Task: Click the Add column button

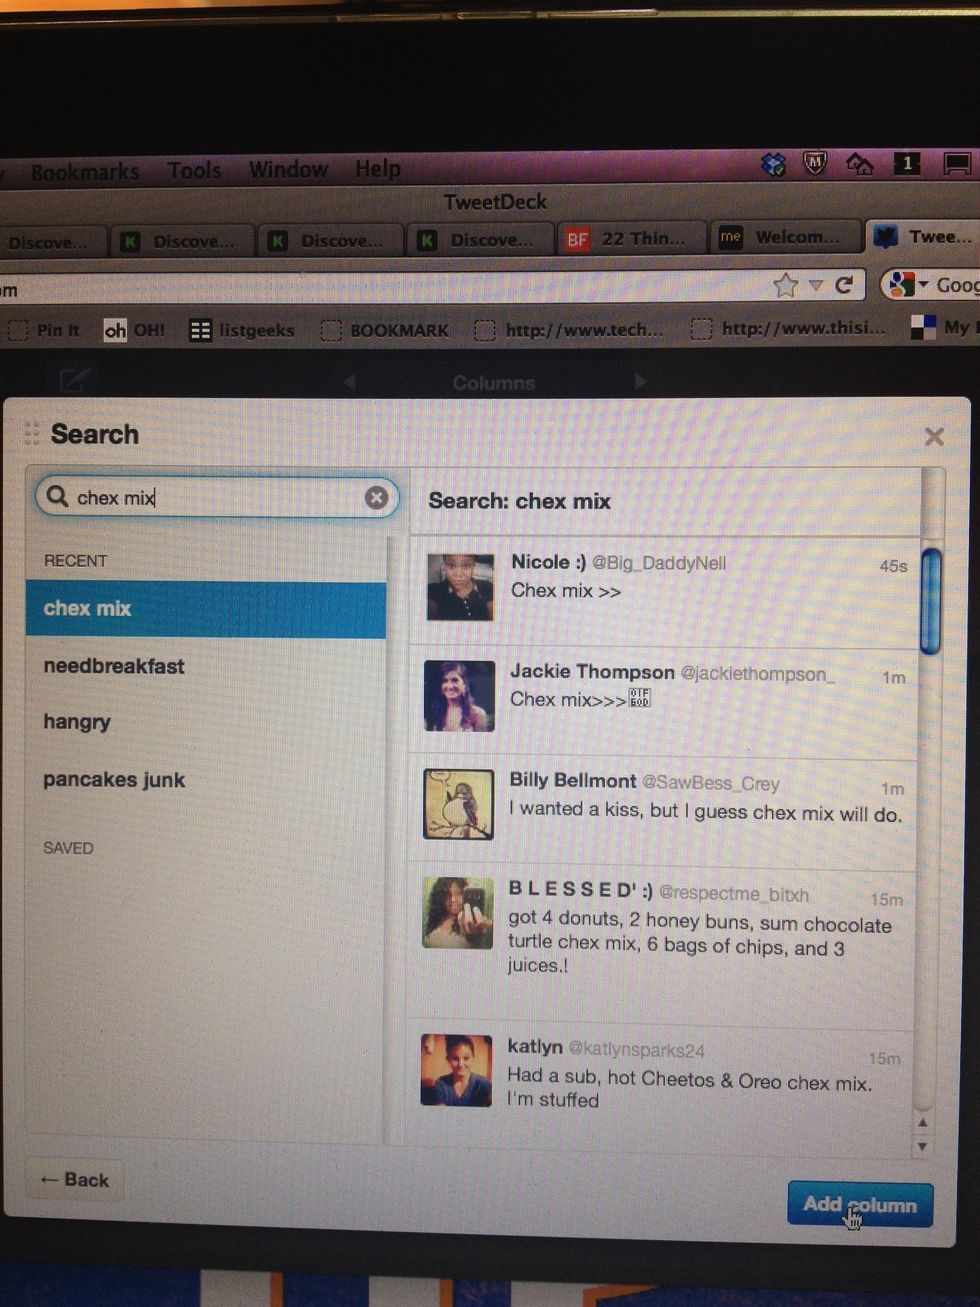Action: point(860,1204)
